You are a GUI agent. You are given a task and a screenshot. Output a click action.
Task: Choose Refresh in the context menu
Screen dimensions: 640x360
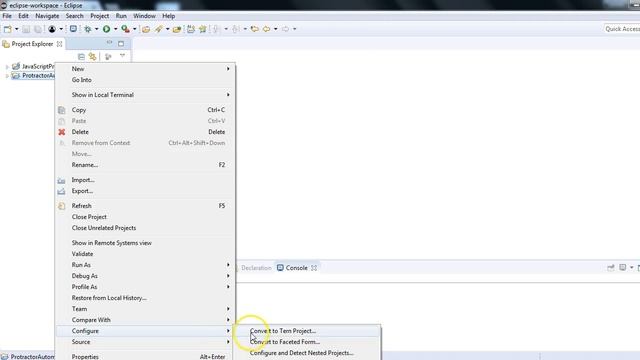coord(145,206)
